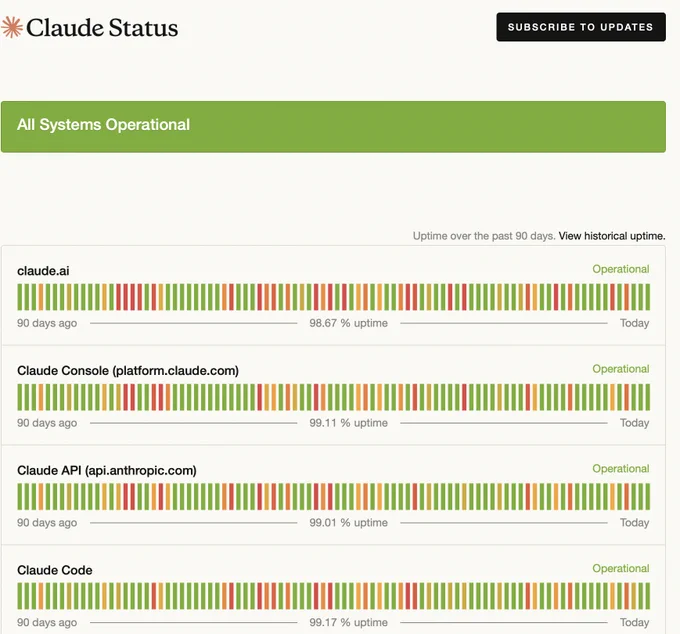Click the Operational status of Claude Code
The width and height of the screenshot is (680, 634).
point(621,568)
